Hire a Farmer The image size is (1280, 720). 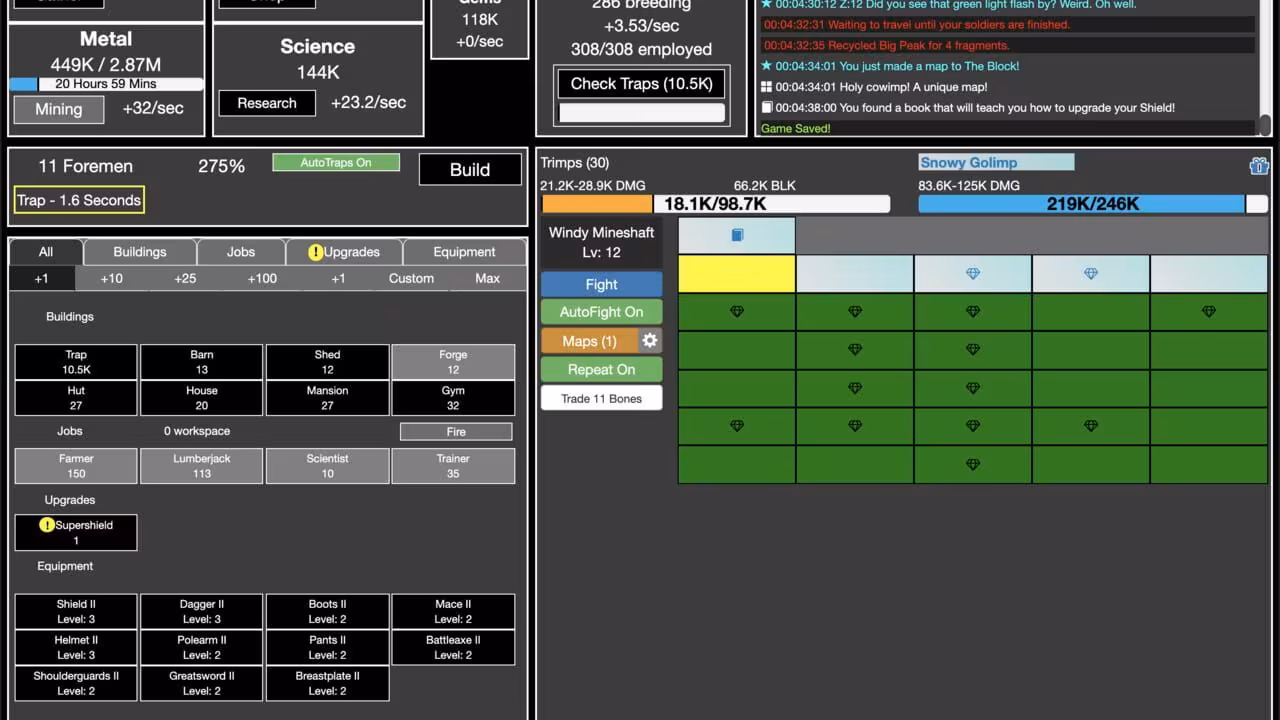76,466
